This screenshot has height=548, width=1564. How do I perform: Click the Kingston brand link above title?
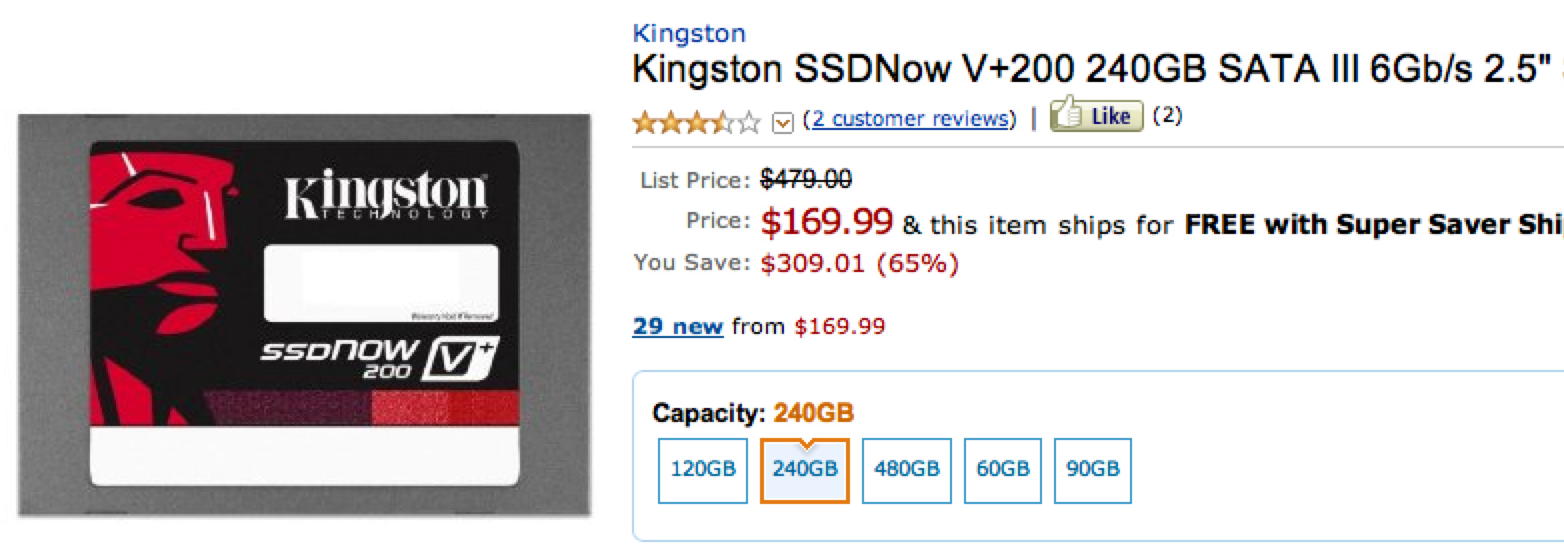pyautogui.click(x=688, y=33)
